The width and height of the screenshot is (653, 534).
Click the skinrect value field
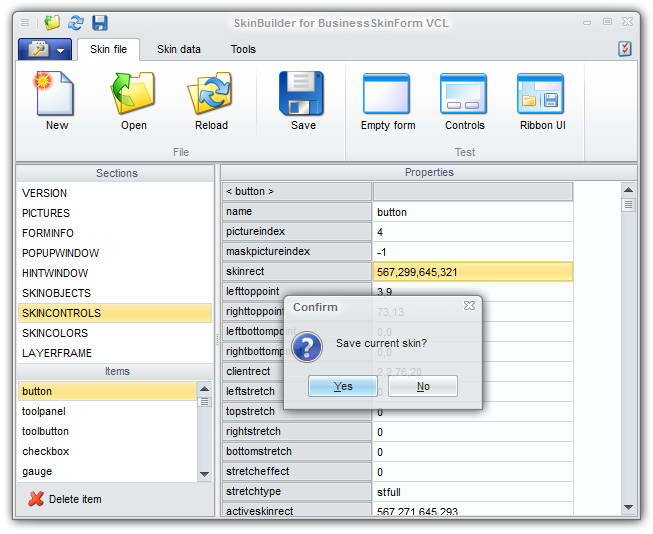(x=473, y=271)
